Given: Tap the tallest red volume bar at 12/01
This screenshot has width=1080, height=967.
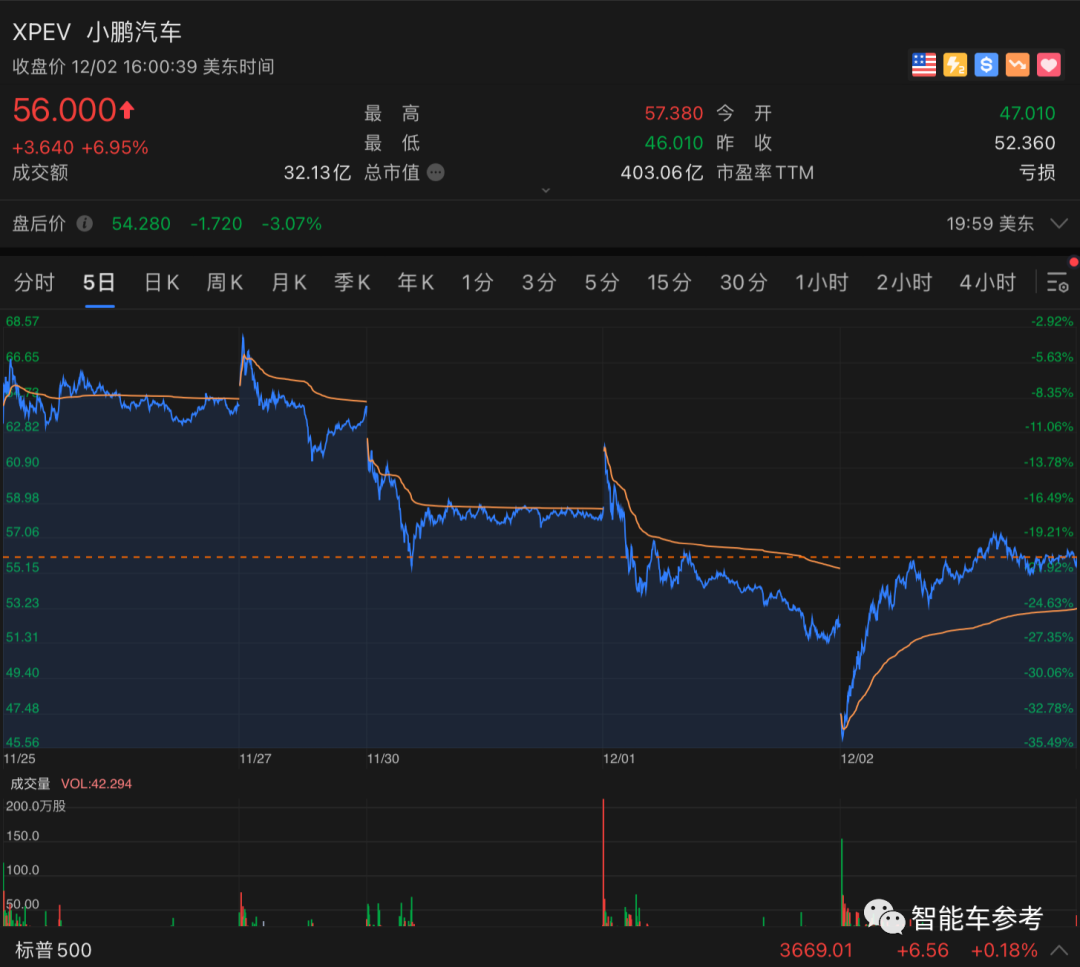Looking at the screenshot, I should pos(603,862).
